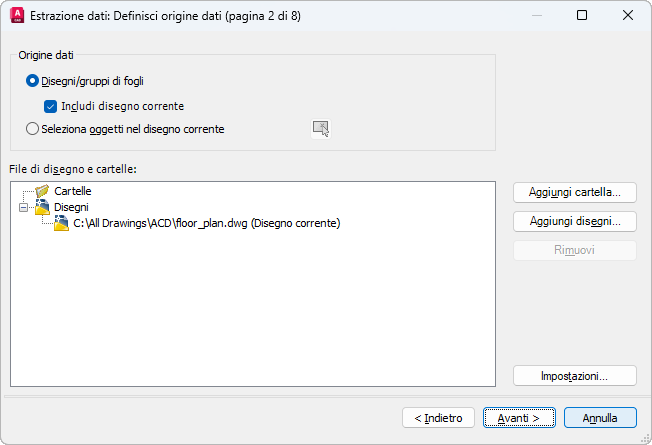
Task: Select the Cartelle tree item
Action: (x=73, y=190)
